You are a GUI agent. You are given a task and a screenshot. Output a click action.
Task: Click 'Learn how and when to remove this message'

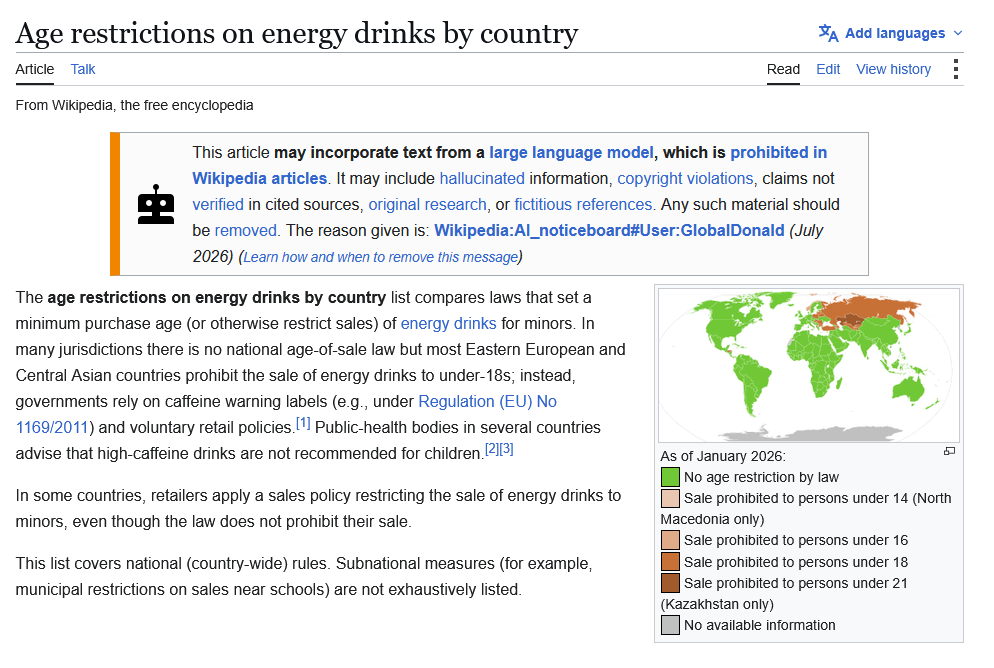tap(380, 257)
